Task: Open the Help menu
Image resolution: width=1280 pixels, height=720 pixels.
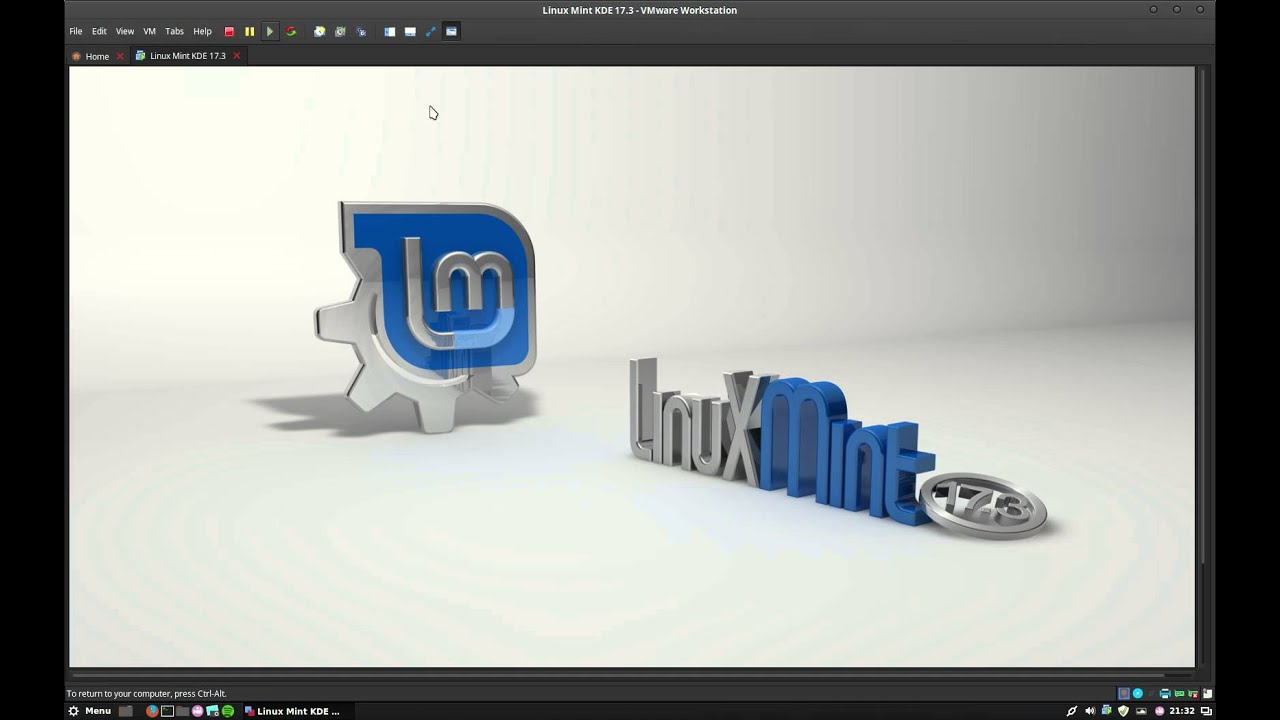Action: (x=202, y=31)
